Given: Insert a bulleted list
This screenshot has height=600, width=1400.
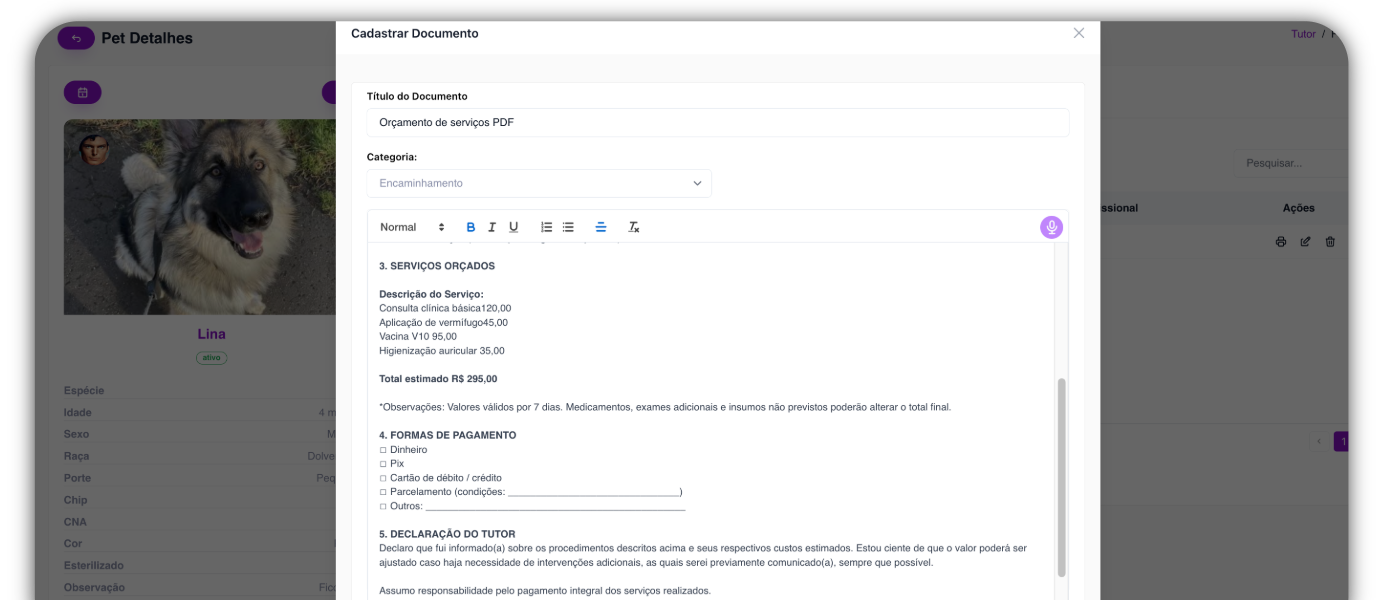Looking at the screenshot, I should (568, 227).
